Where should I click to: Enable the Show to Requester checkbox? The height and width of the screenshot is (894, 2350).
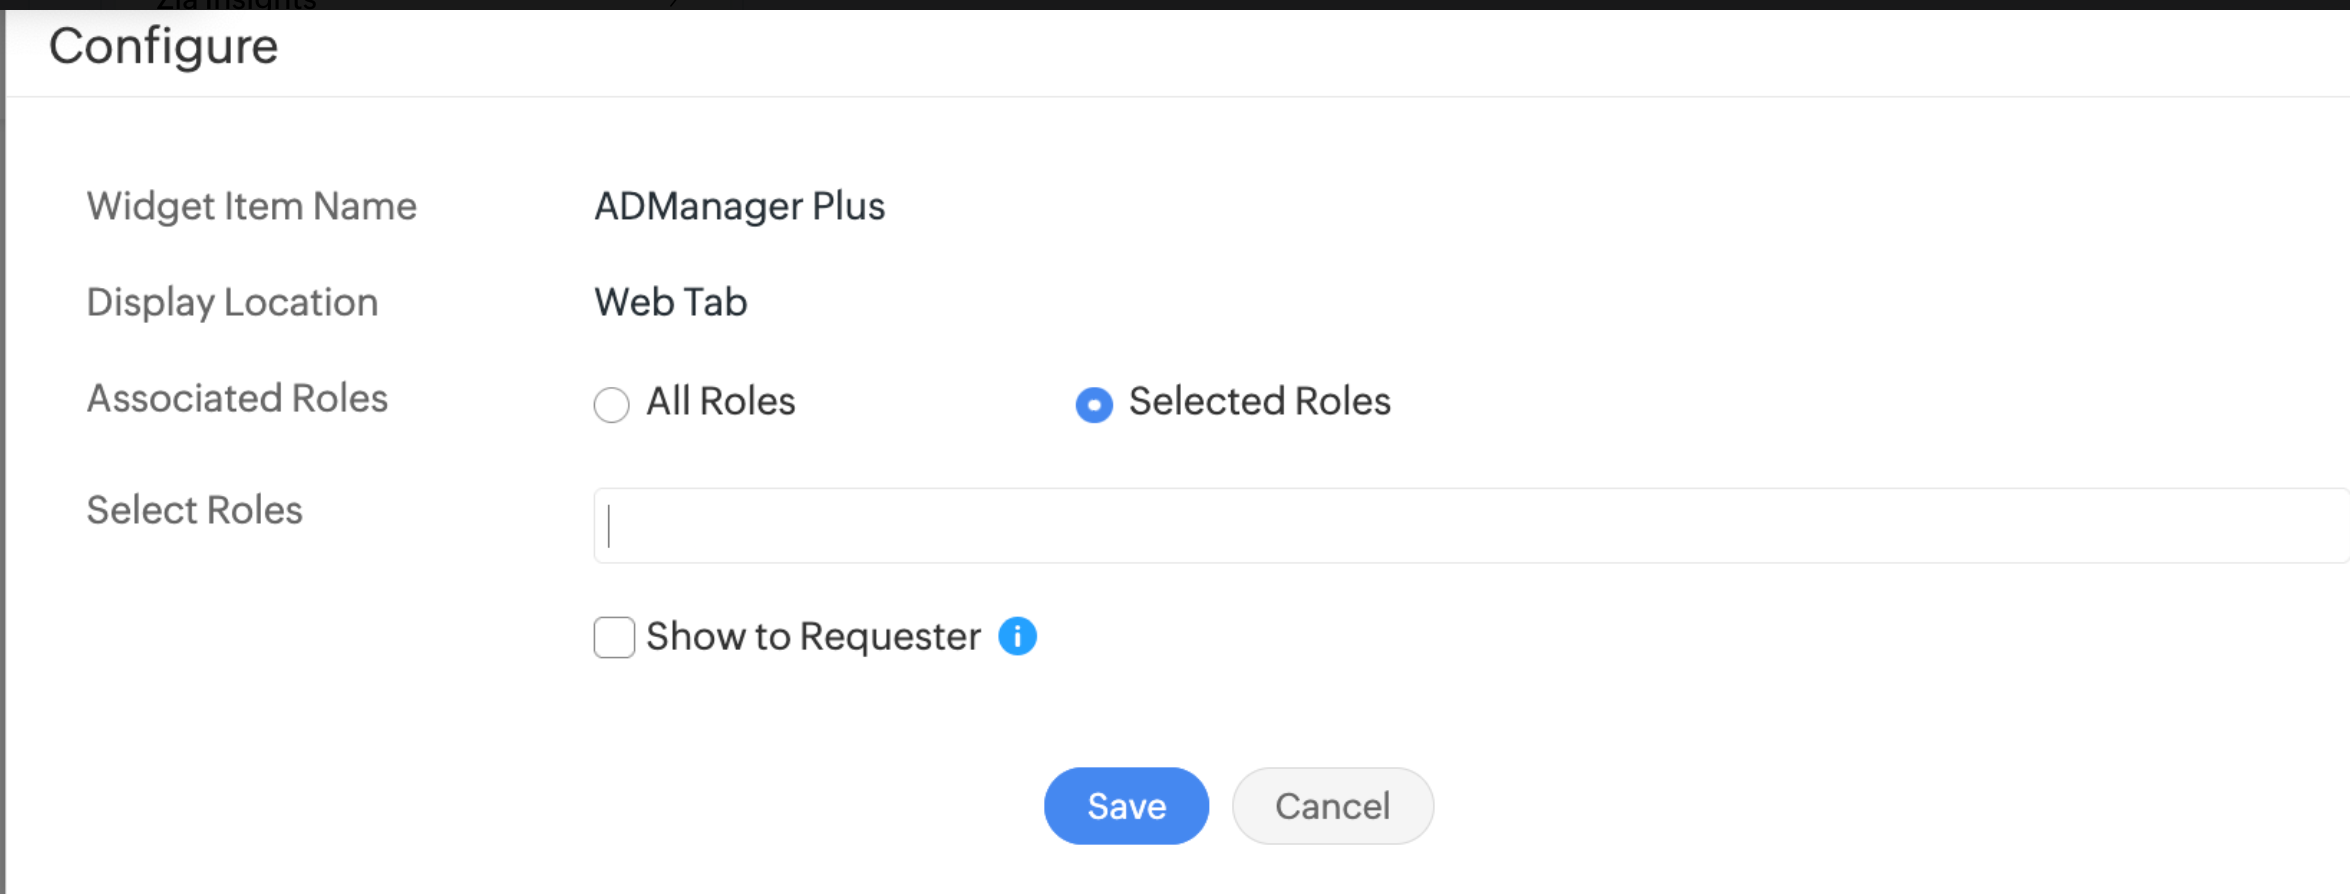[x=614, y=637]
